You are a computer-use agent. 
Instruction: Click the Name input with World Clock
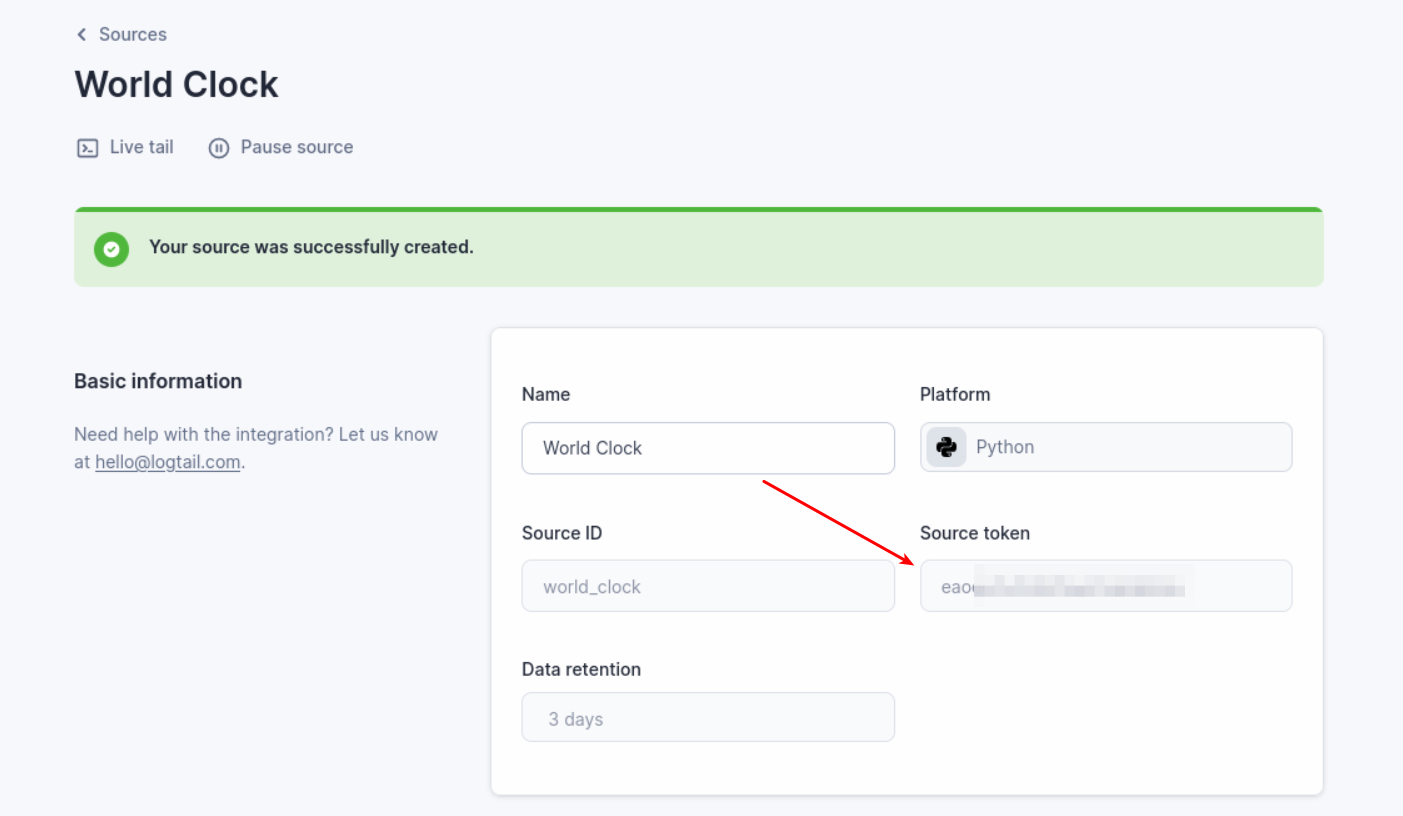tap(708, 448)
